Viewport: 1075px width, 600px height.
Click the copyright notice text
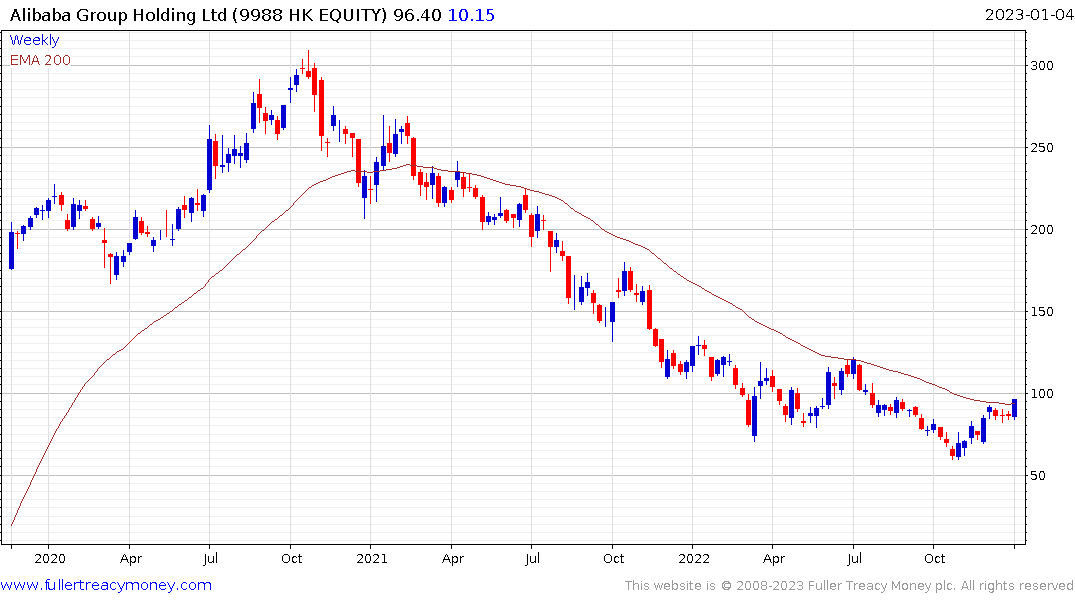849,586
